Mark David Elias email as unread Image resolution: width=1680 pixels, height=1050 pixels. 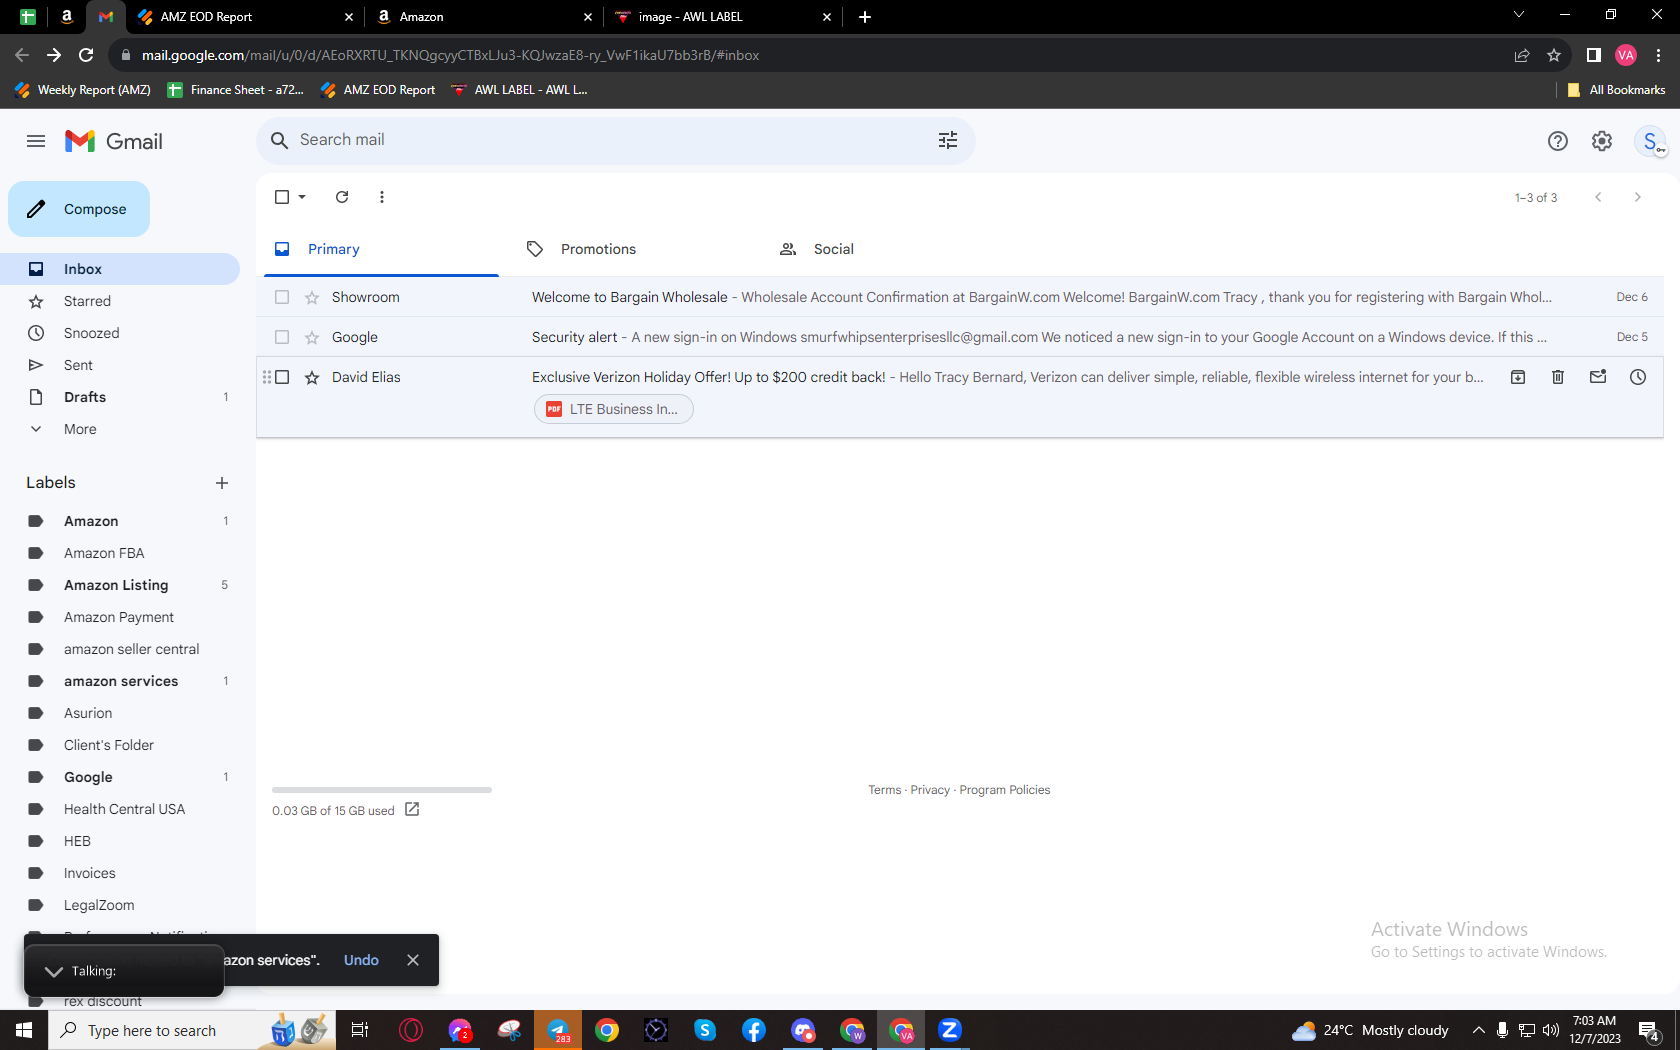point(1598,377)
